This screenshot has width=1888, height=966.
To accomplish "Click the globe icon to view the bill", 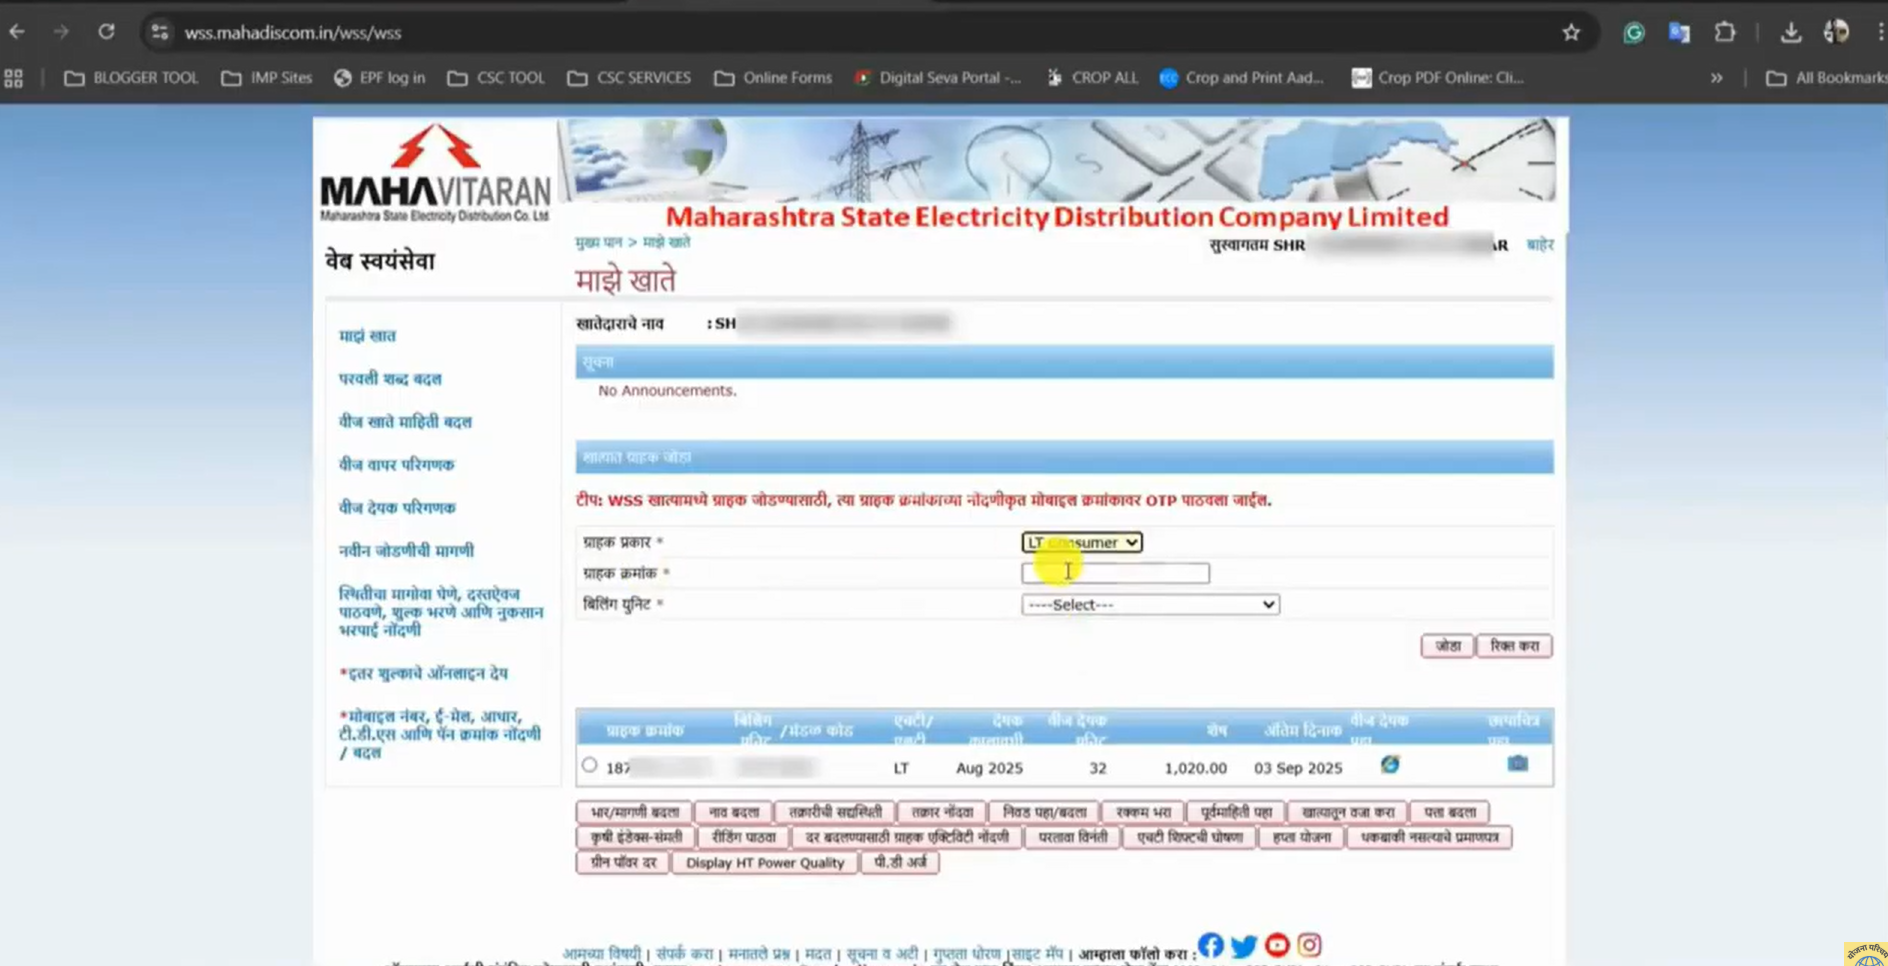I will [1389, 765].
